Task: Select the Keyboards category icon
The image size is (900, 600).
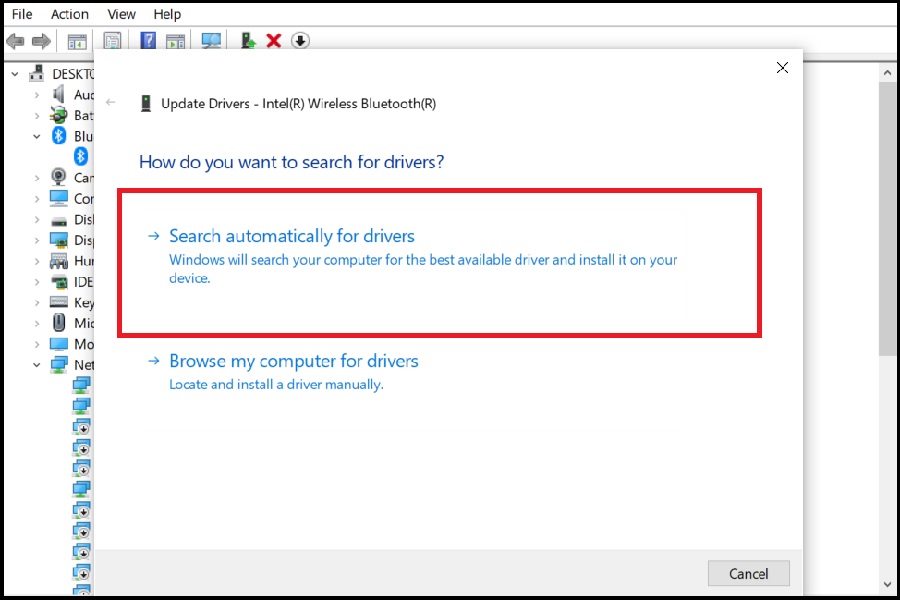Action: pos(59,302)
